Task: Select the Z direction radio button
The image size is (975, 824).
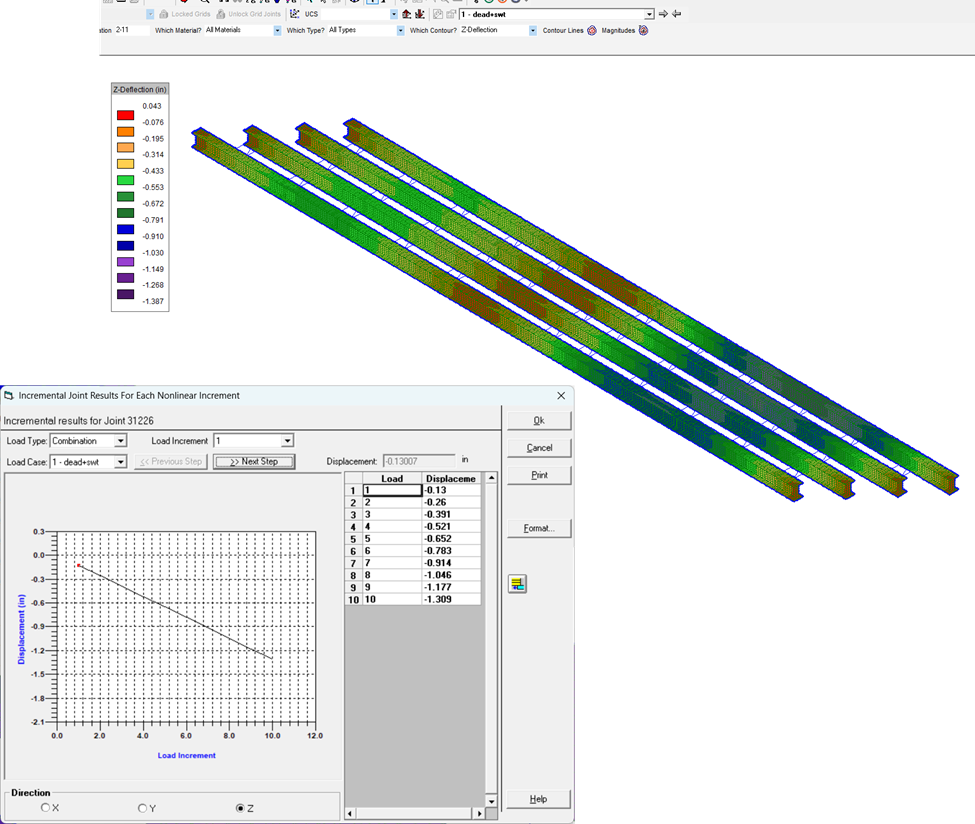Action: point(240,808)
